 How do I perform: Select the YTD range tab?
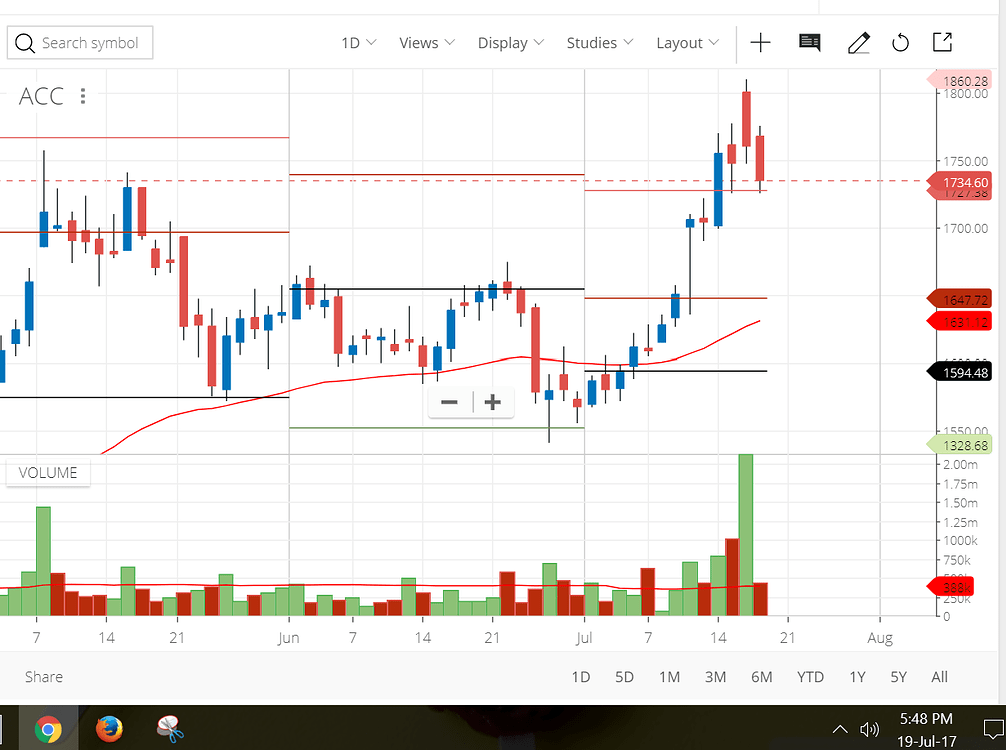click(x=810, y=677)
